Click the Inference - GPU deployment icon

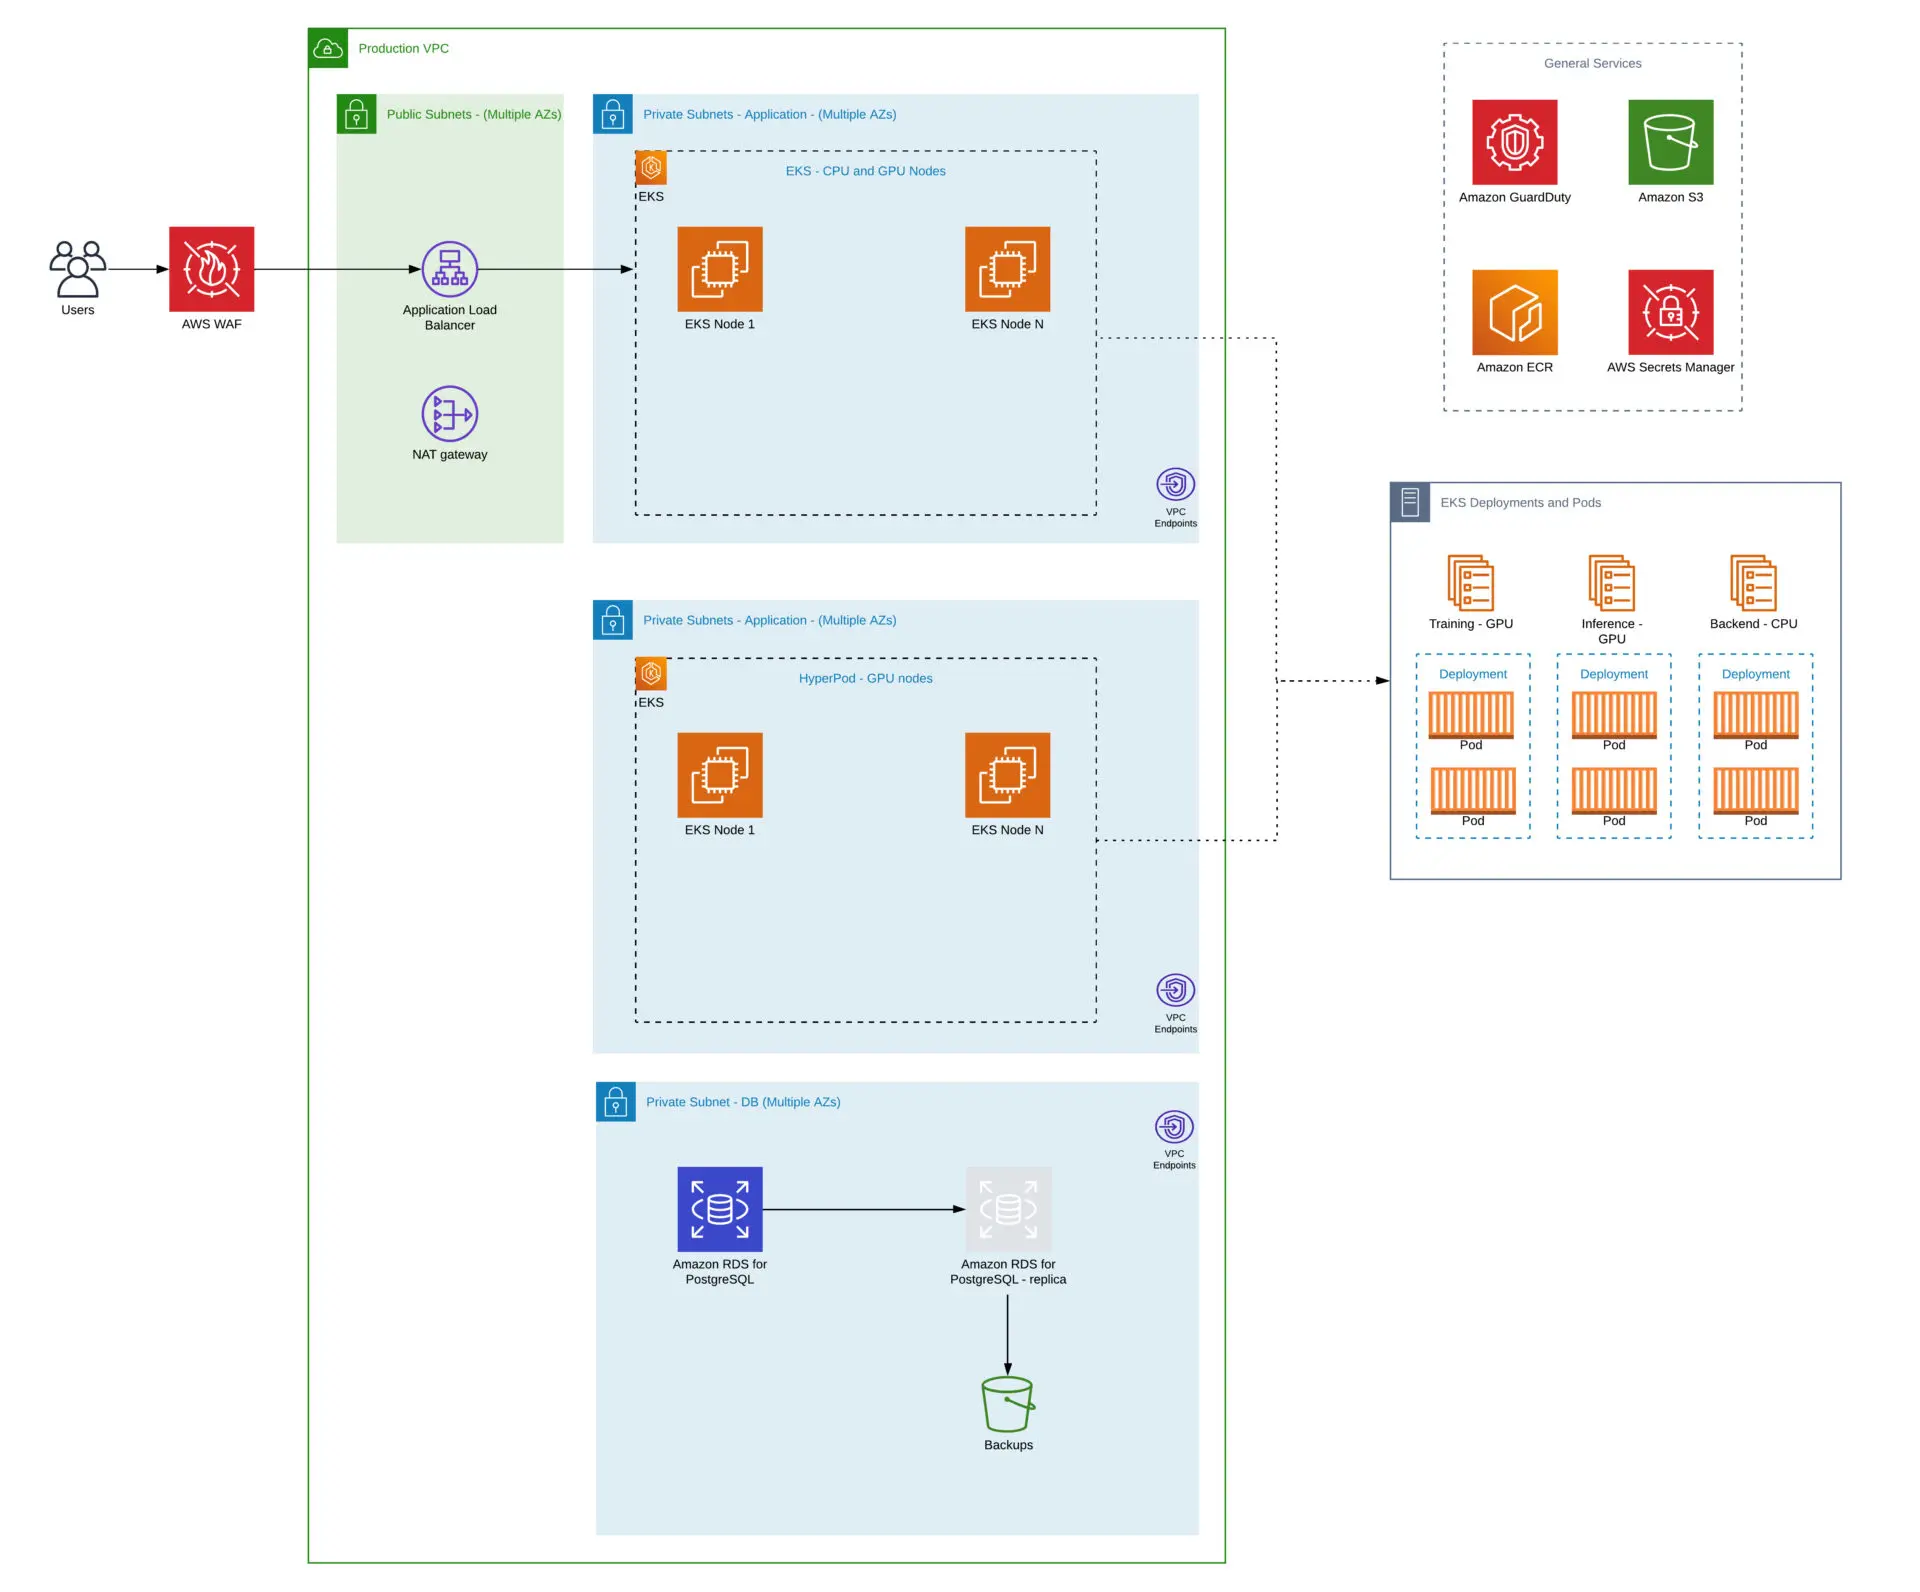[1612, 583]
